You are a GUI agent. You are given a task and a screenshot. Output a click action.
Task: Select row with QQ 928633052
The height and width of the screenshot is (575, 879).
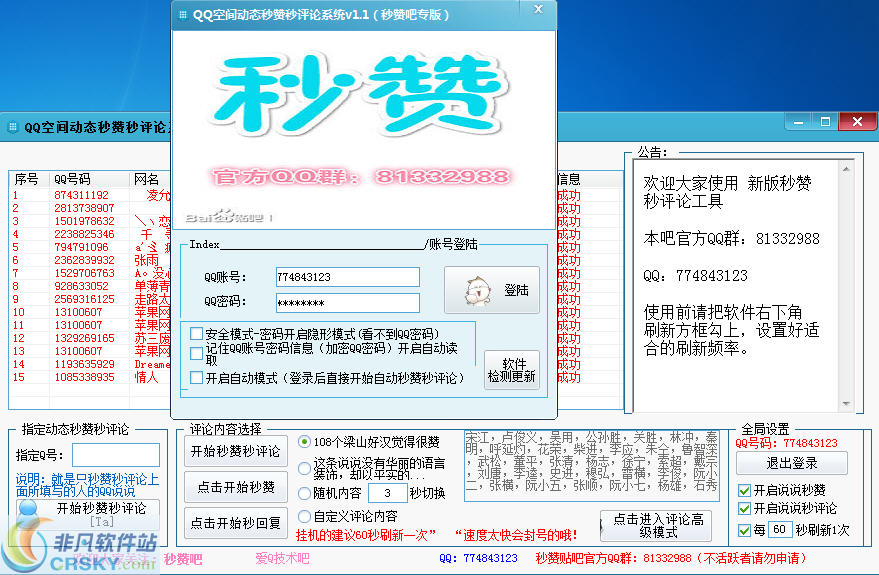[x=90, y=286]
